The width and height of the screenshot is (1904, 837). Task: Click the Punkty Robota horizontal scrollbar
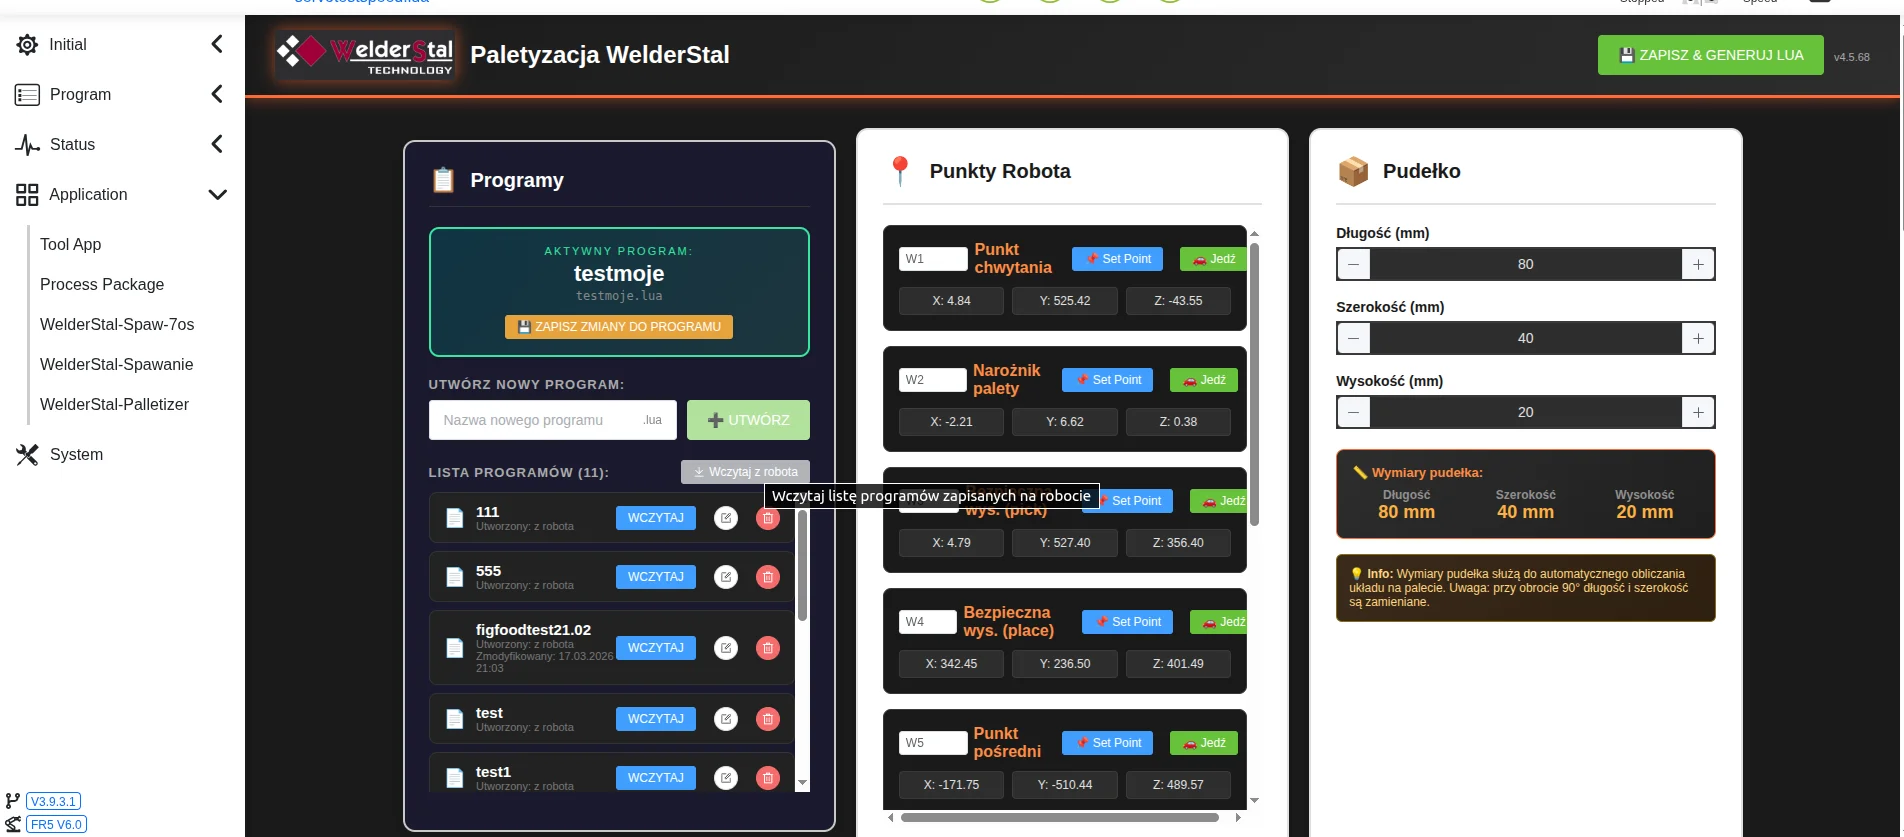[1060, 817]
